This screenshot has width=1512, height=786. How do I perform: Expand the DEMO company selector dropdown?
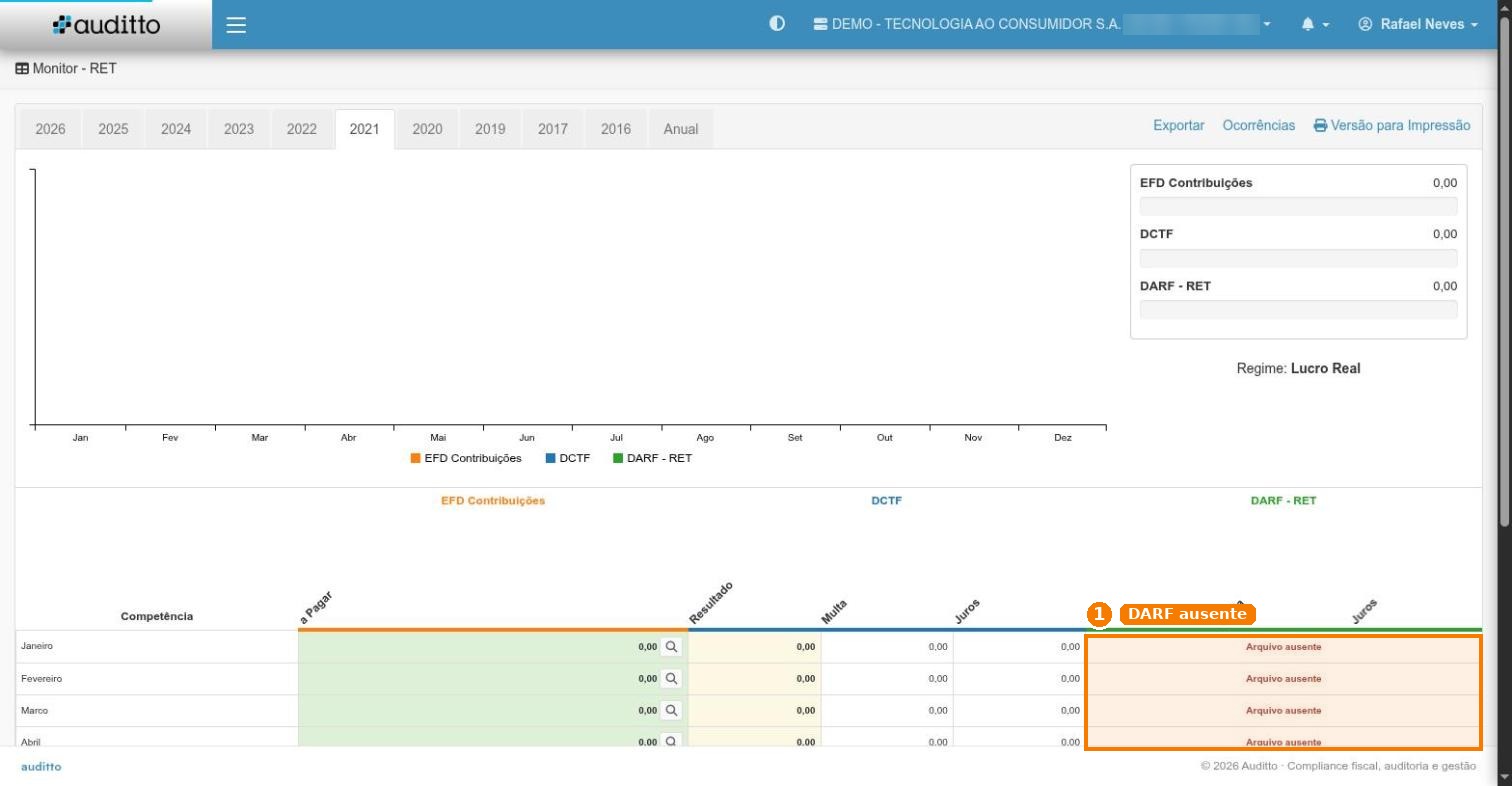[x=1042, y=24]
